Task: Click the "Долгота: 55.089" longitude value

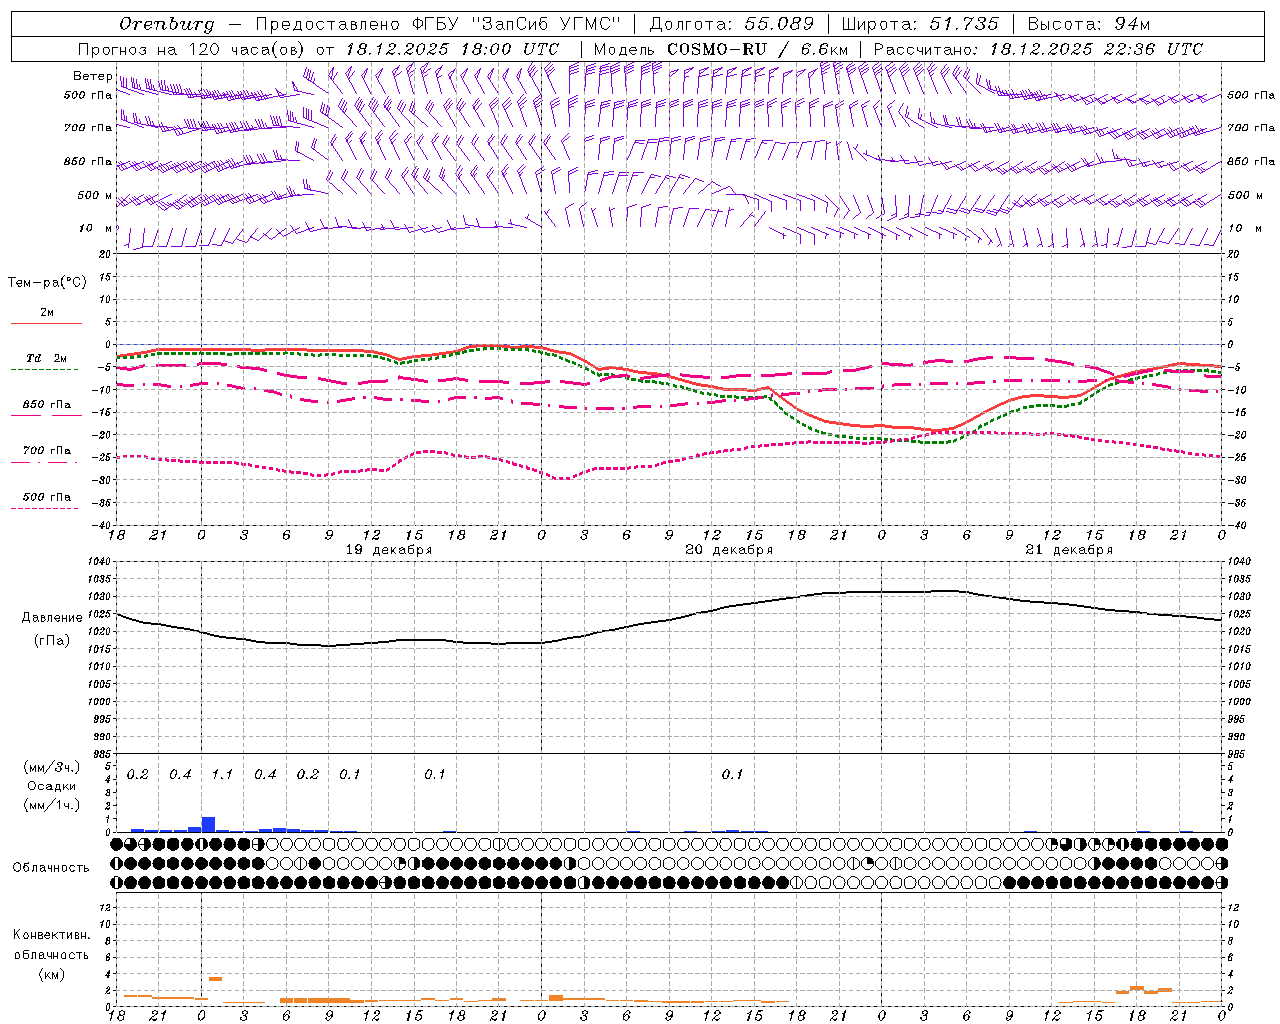Action: pyautogui.click(x=732, y=24)
